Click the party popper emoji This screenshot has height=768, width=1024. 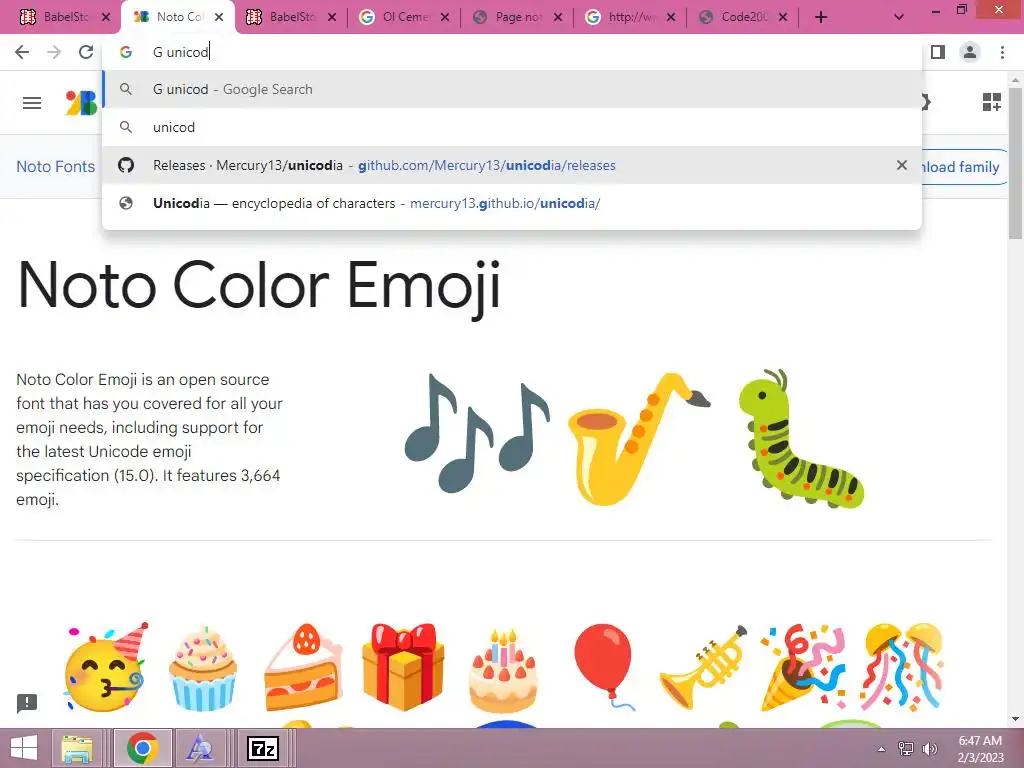tap(803, 667)
